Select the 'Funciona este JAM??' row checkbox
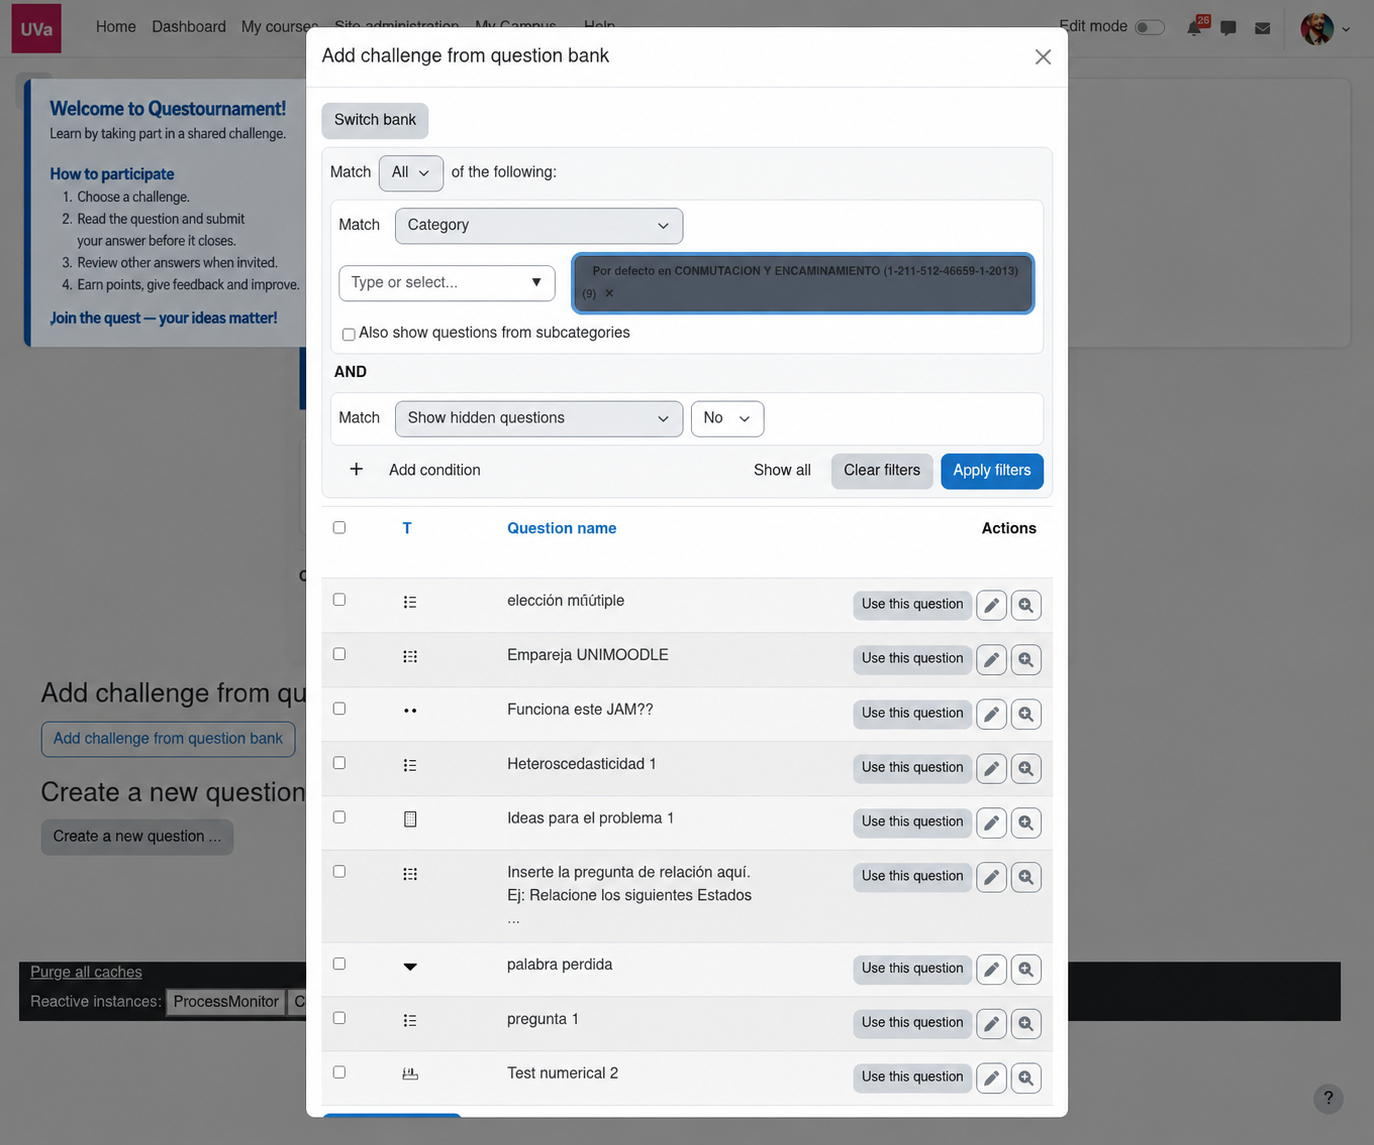This screenshot has height=1145, width=1374. 339,708
